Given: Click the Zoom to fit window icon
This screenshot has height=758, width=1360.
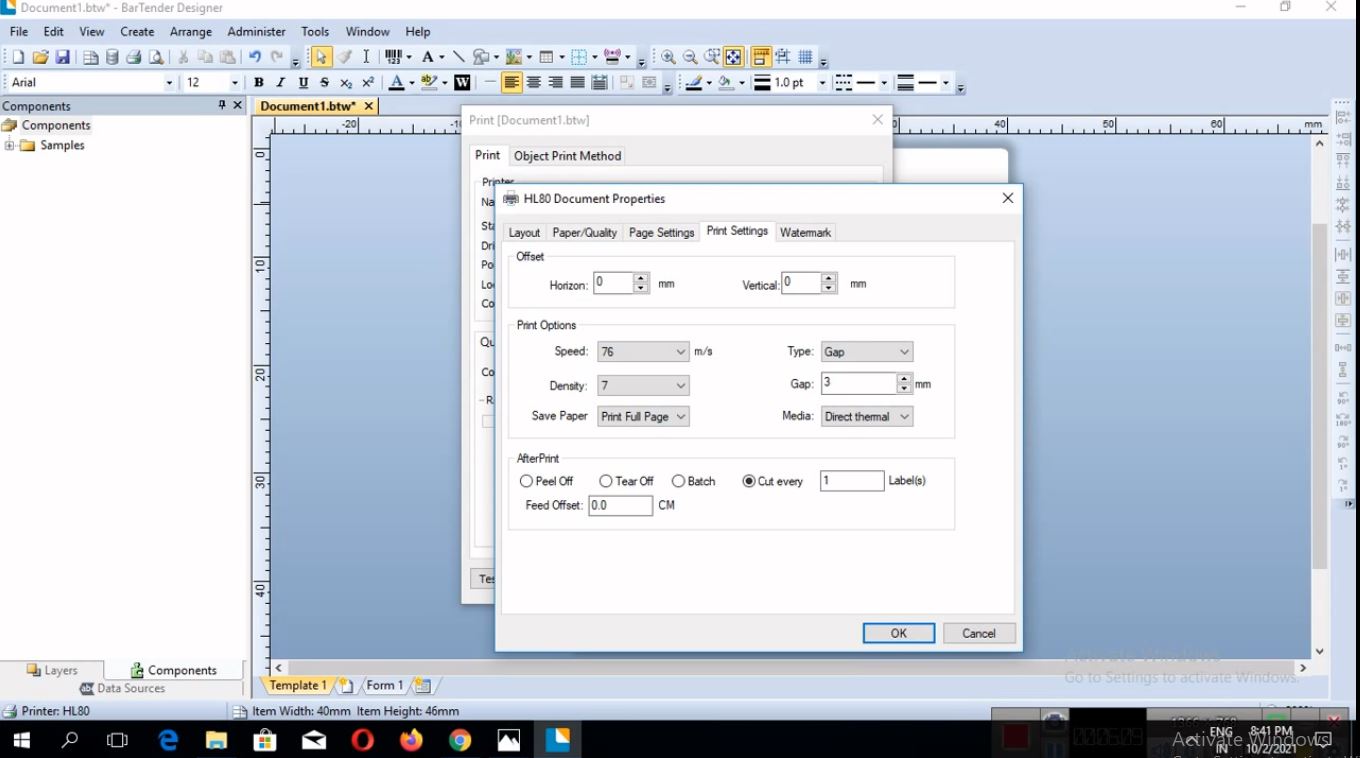Looking at the screenshot, I should click(733, 57).
